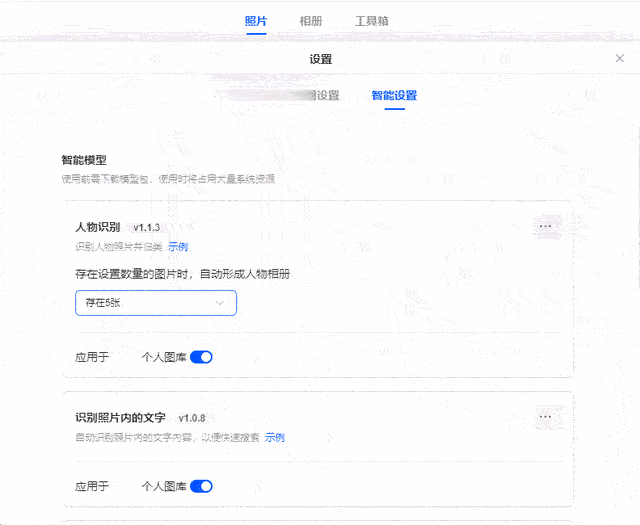640x525 pixels.
Task: Open the 示例 link for 人物识别
Action: 178,247
